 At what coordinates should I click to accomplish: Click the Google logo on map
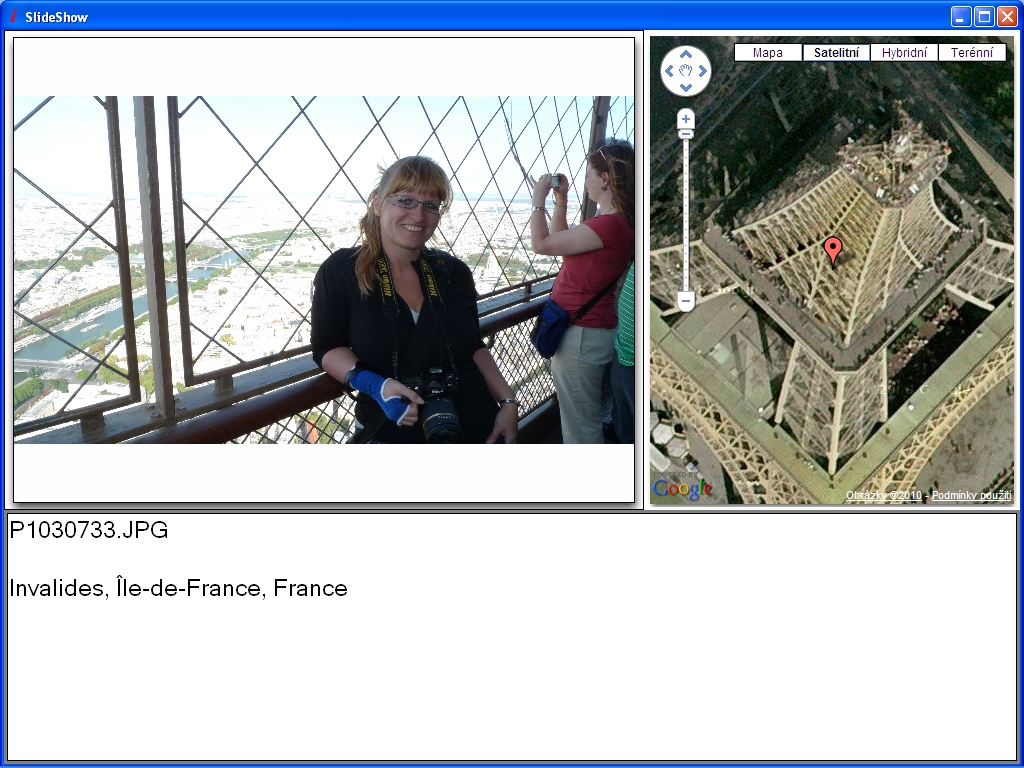coord(683,488)
